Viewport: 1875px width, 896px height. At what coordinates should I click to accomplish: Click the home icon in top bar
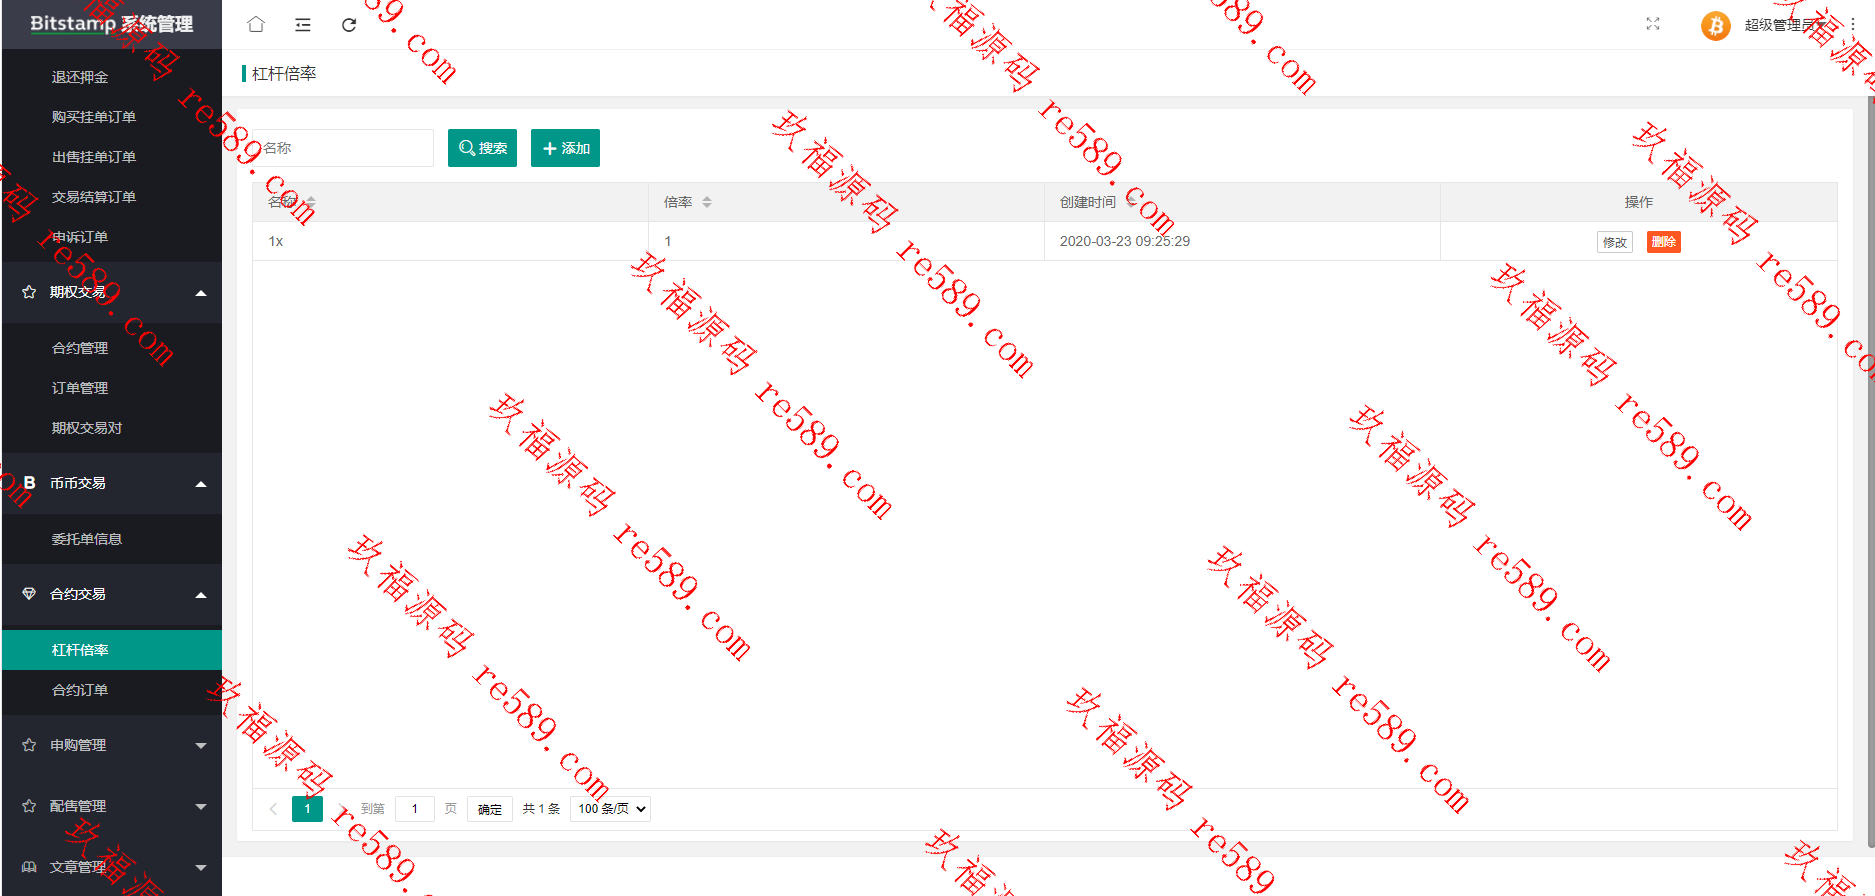pos(256,24)
